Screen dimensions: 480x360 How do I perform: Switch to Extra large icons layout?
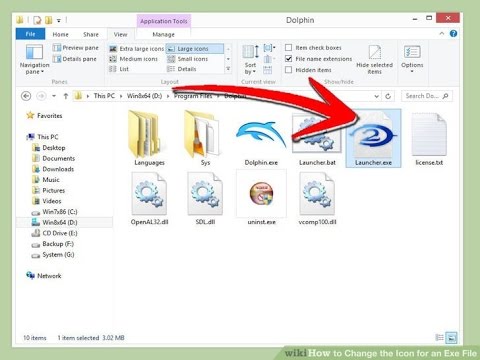point(137,49)
